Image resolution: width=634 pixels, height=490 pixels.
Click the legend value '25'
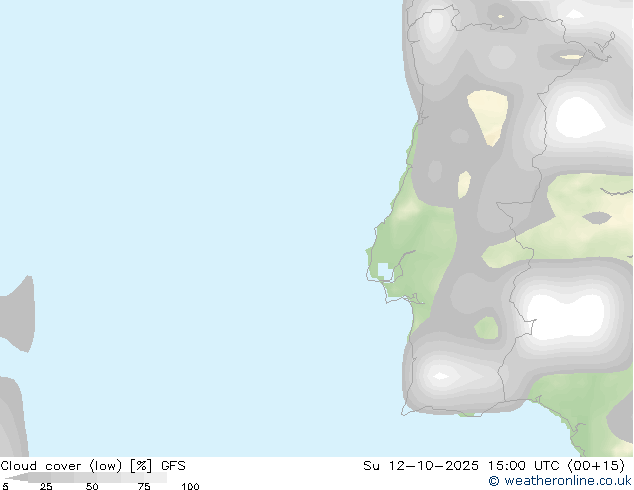46,486
